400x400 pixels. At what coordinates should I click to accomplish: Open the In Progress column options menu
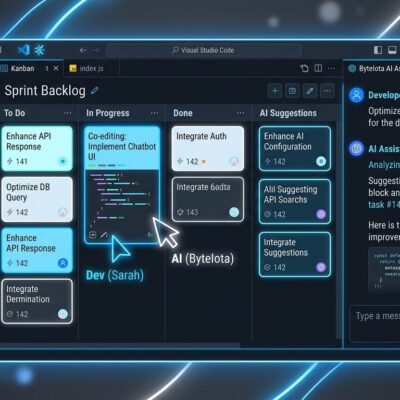point(154,113)
